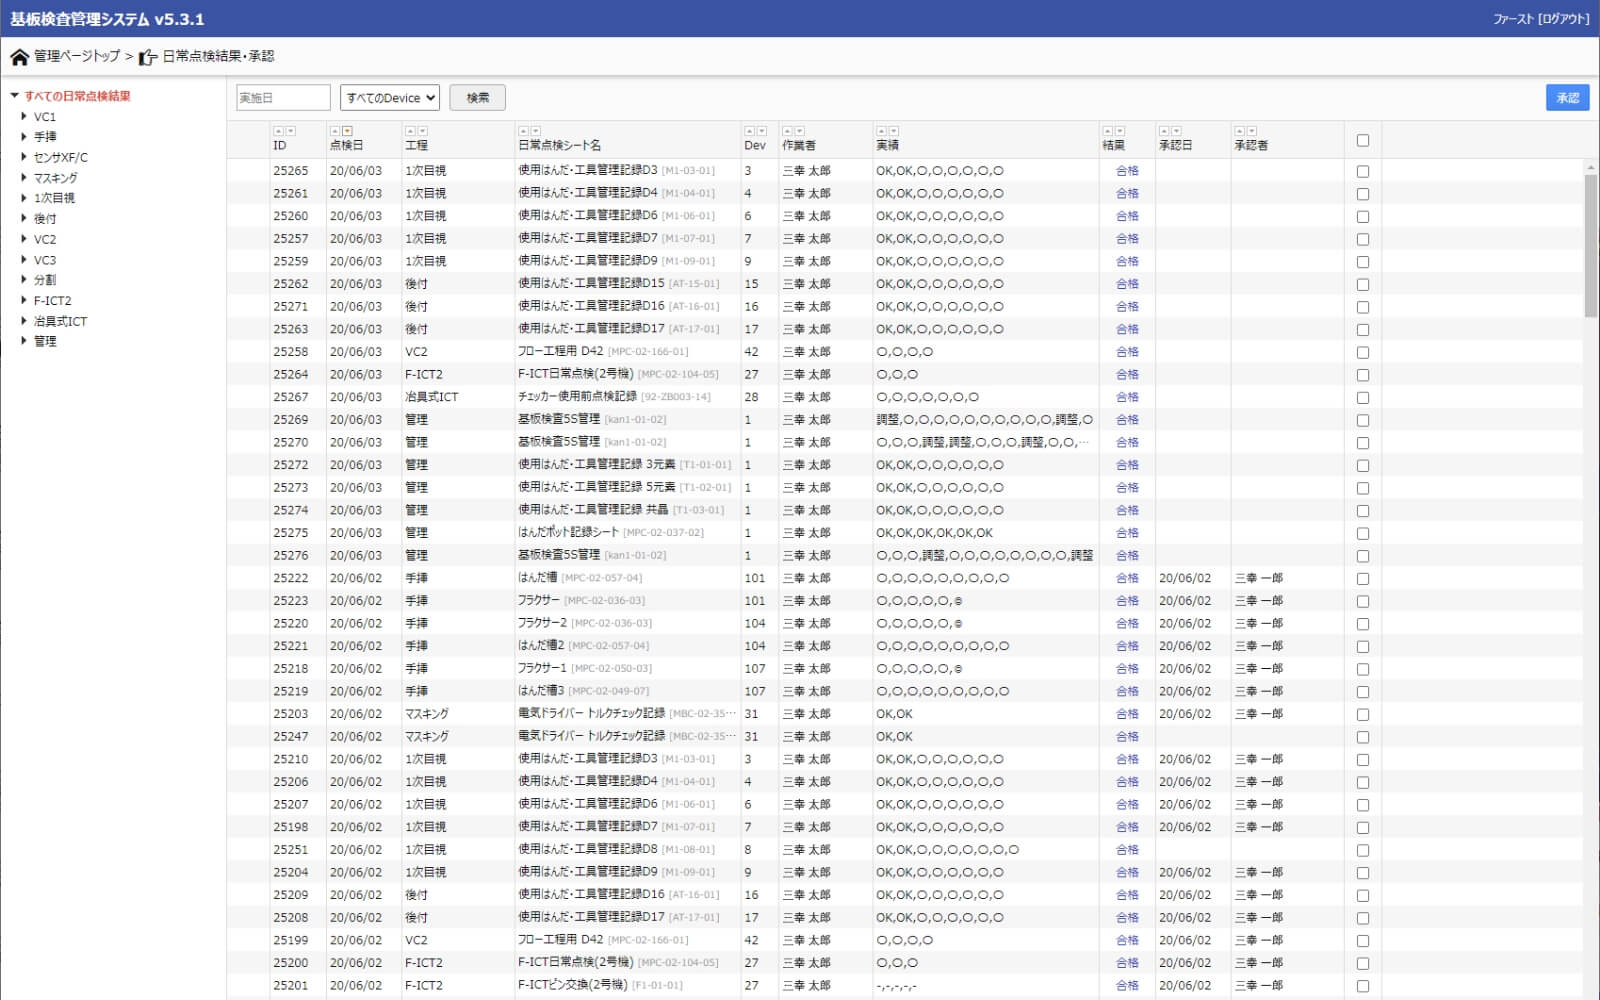Sort 工程 column descending
Screen dimensions: 1600x1000
[422, 131]
